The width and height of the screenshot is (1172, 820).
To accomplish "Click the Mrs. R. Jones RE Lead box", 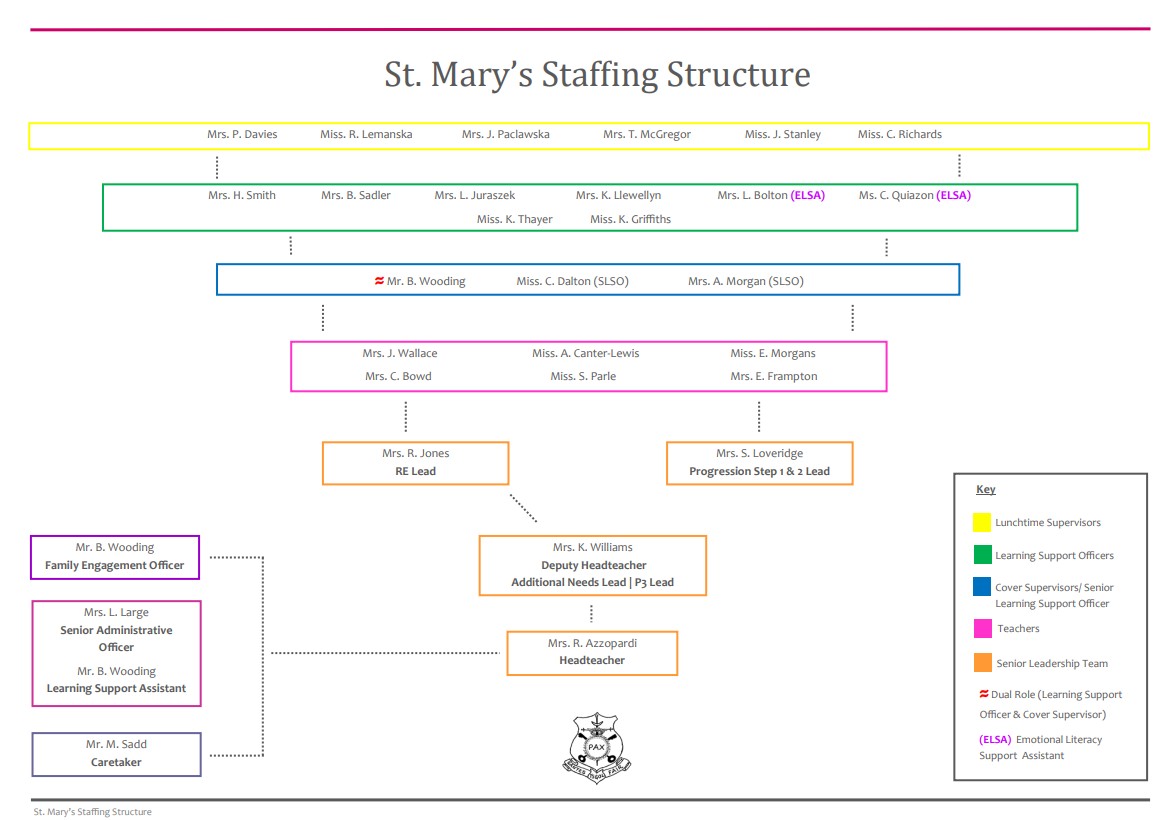I will pos(415,463).
